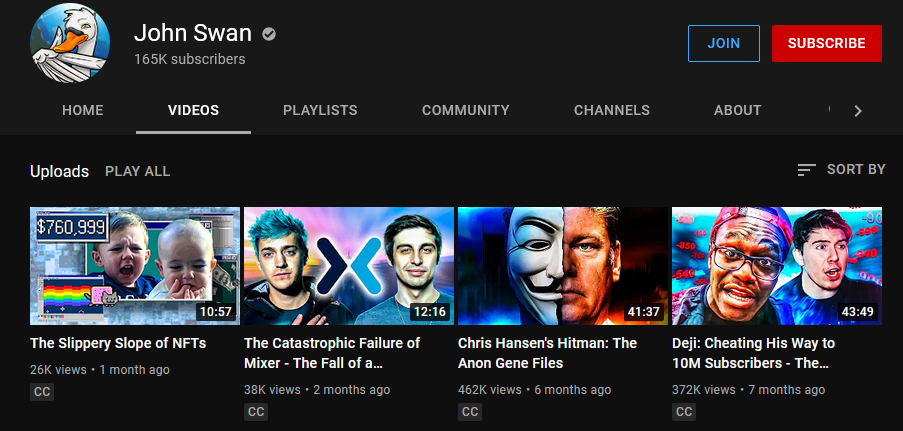Go to the ABOUT tab
Viewport: 903px width, 431px height.
tap(737, 111)
